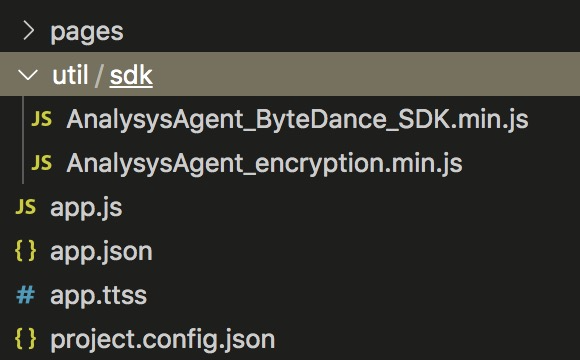Expand the pages folder chevron
580x360 pixels.
click(28, 31)
